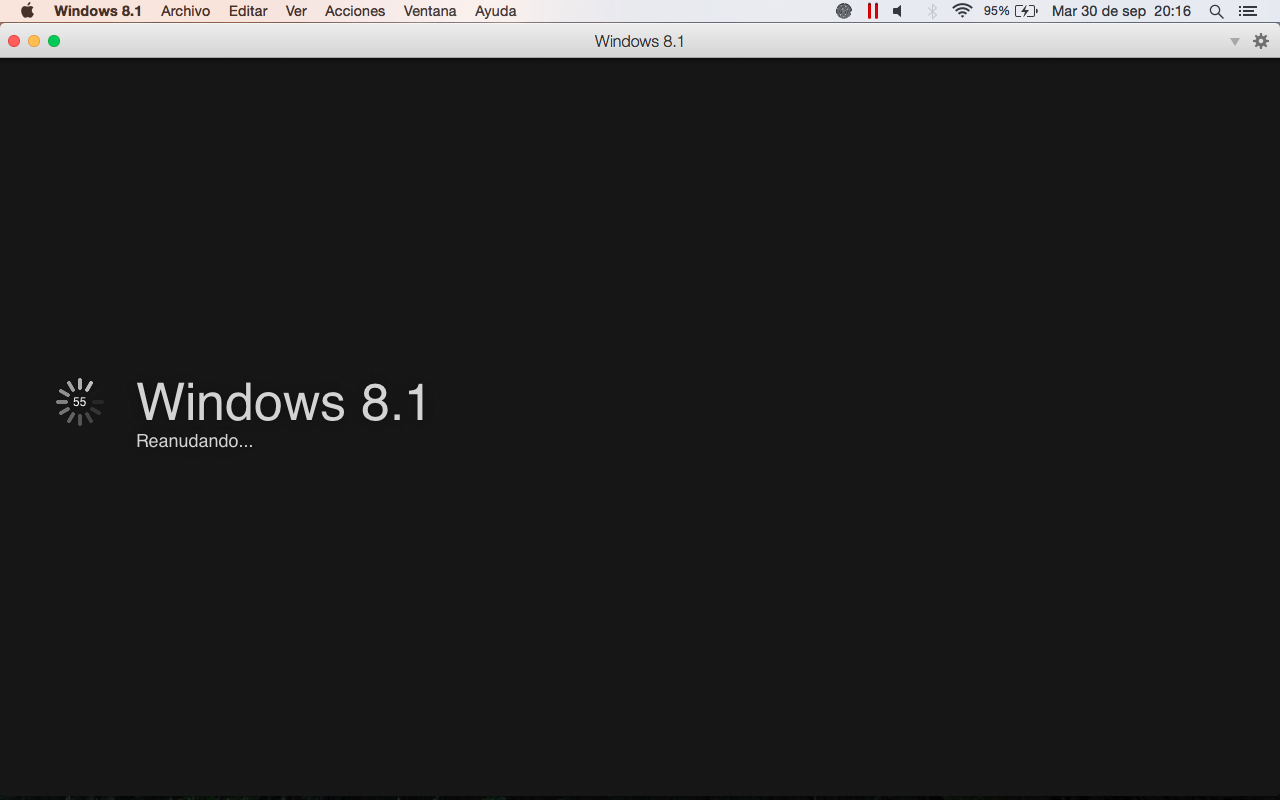The height and width of the screenshot is (800, 1280).
Task: Expand the title bar dropdown triangle
Action: 1235,41
